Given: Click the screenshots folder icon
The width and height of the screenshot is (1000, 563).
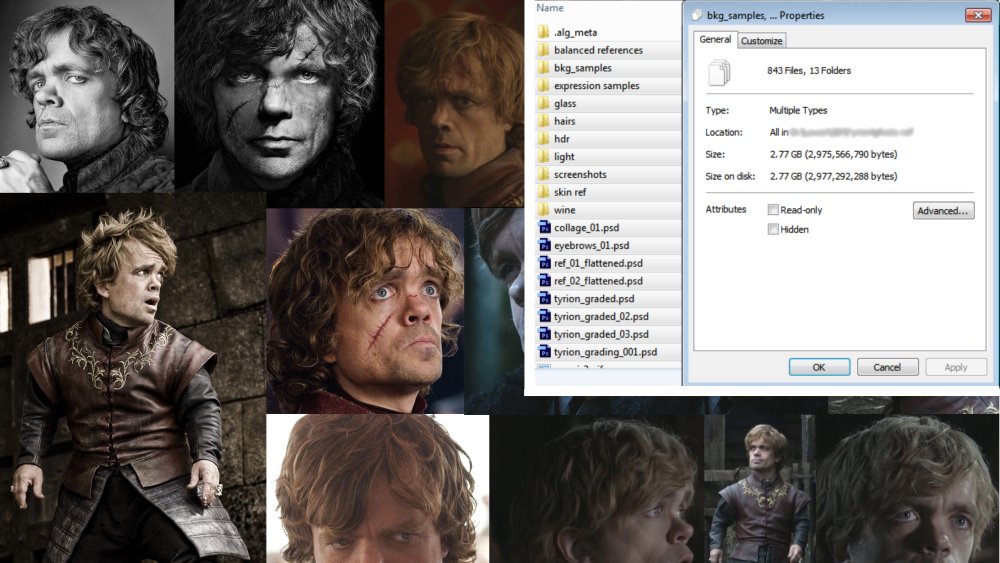Looking at the screenshot, I should [x=543, y=174].
